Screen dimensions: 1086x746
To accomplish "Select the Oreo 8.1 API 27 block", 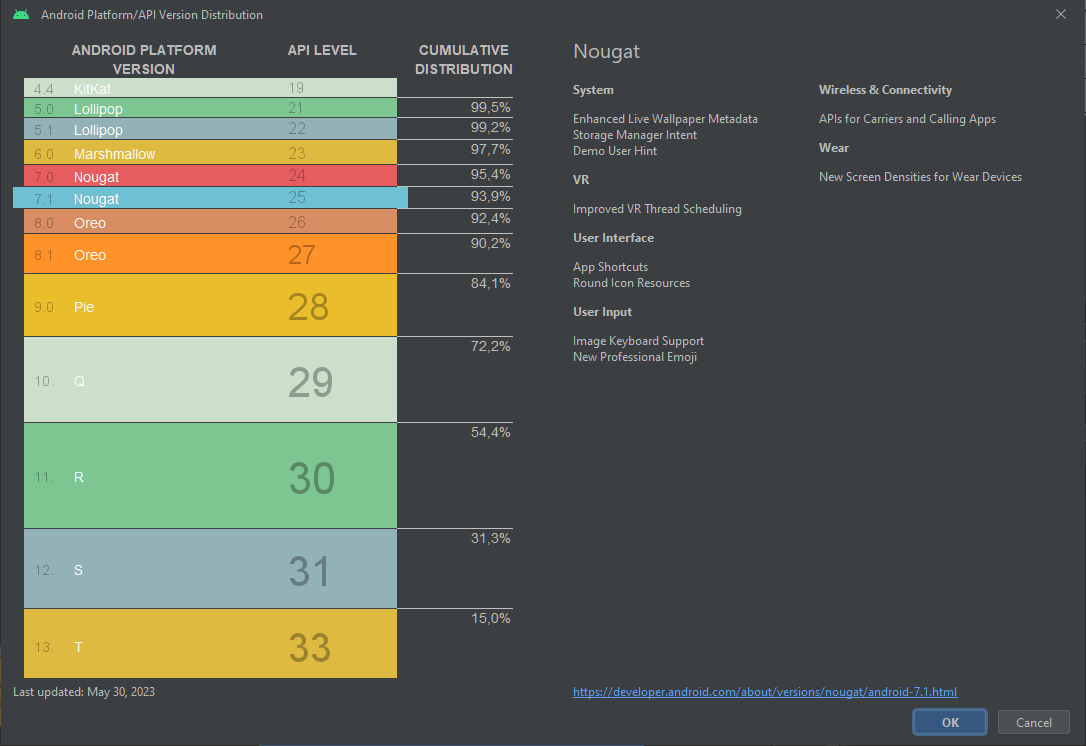I will (210, 254).
